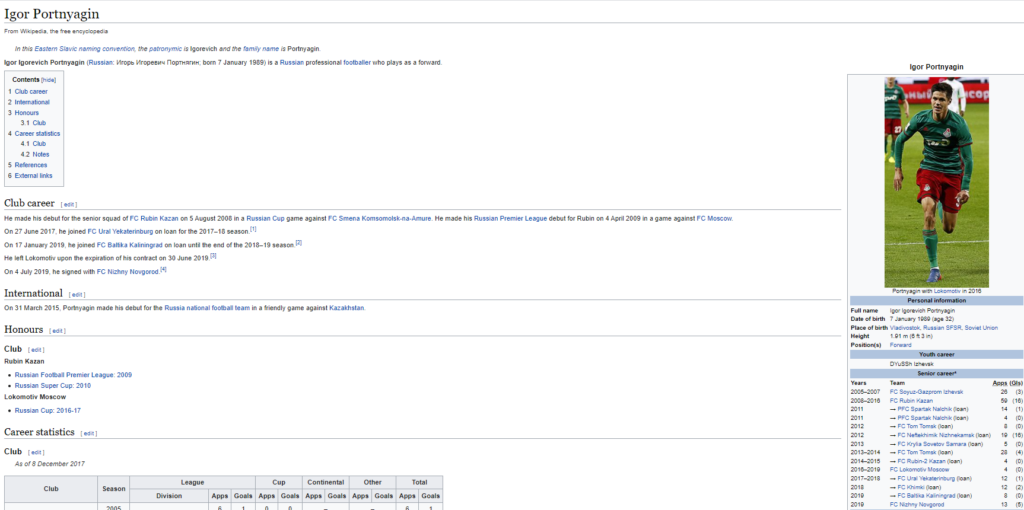Click the 'Continental' table column header
Image resolution: width=1024 pixels, height=510 pixels.
click(325, 483)
